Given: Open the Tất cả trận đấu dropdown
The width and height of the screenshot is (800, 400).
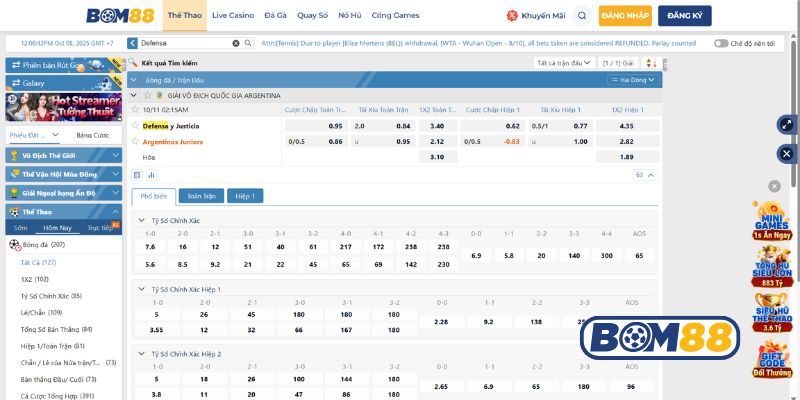Looking at the screenshot, I should tap(564, 63).
